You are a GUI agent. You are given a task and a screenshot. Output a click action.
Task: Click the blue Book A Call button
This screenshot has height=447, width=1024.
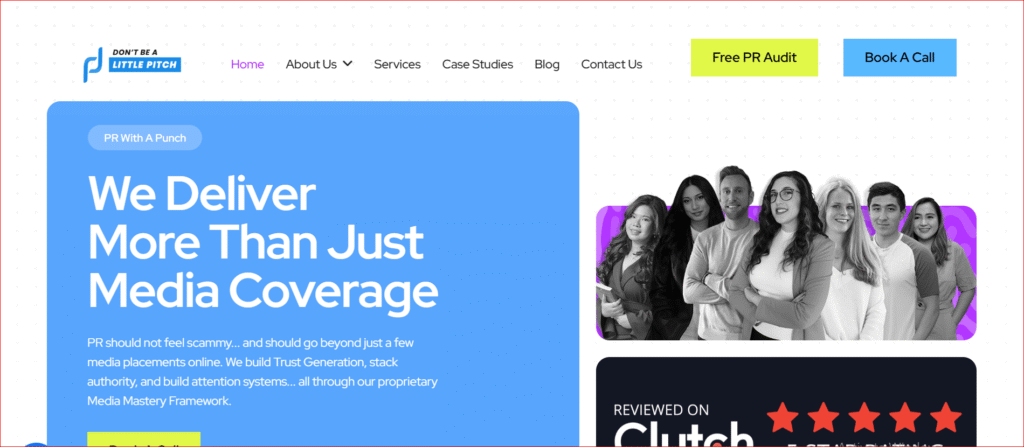(900, 58)
